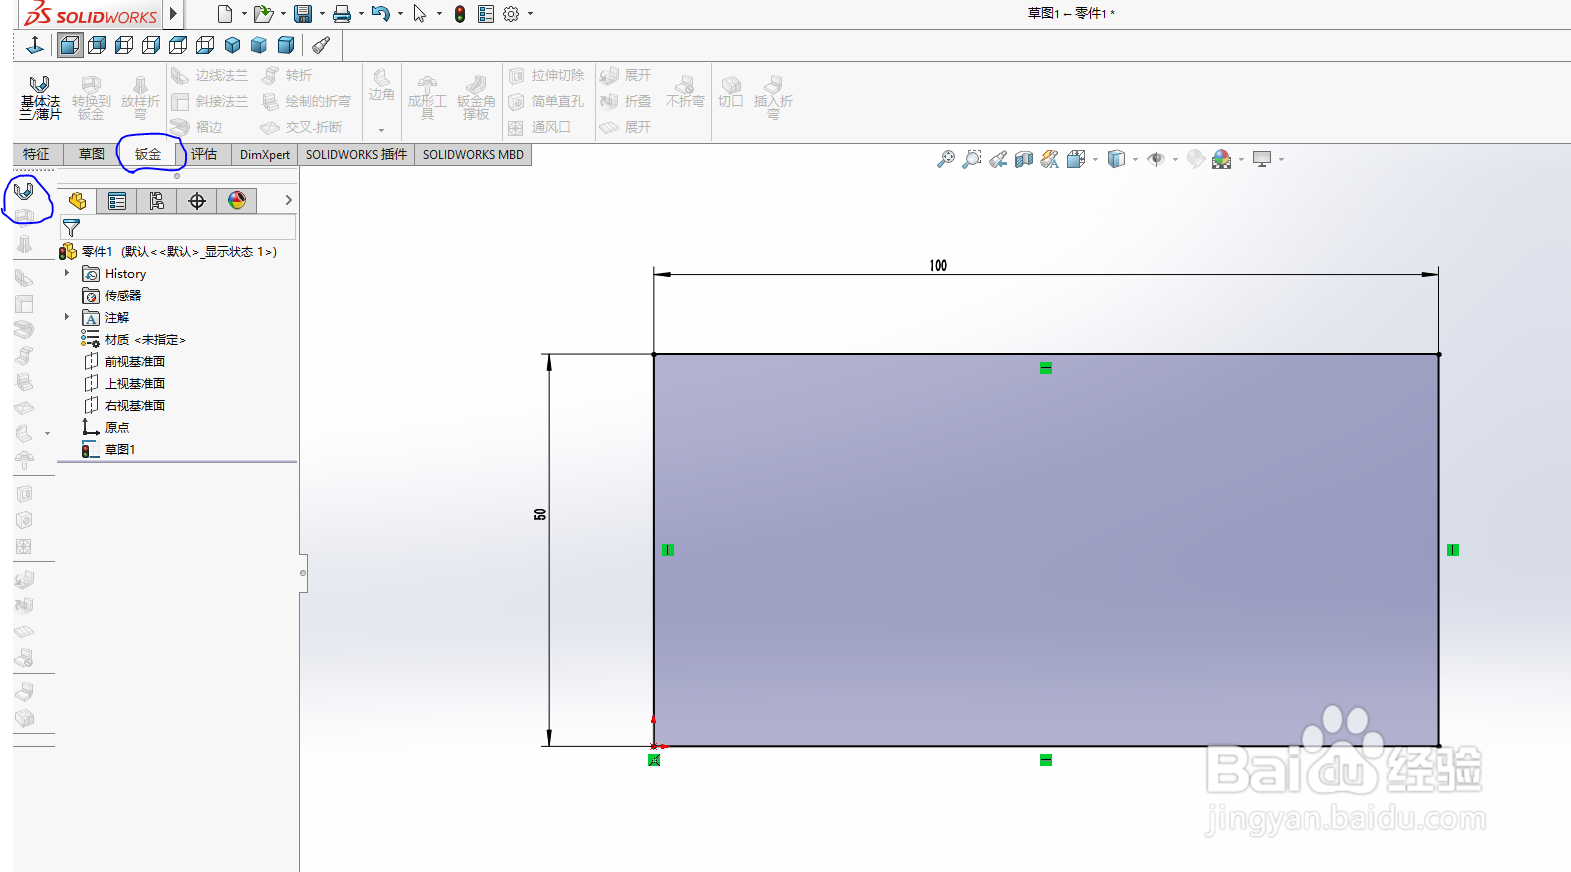Click the Previous View icon
The image size is (1571, 872).
998,159
